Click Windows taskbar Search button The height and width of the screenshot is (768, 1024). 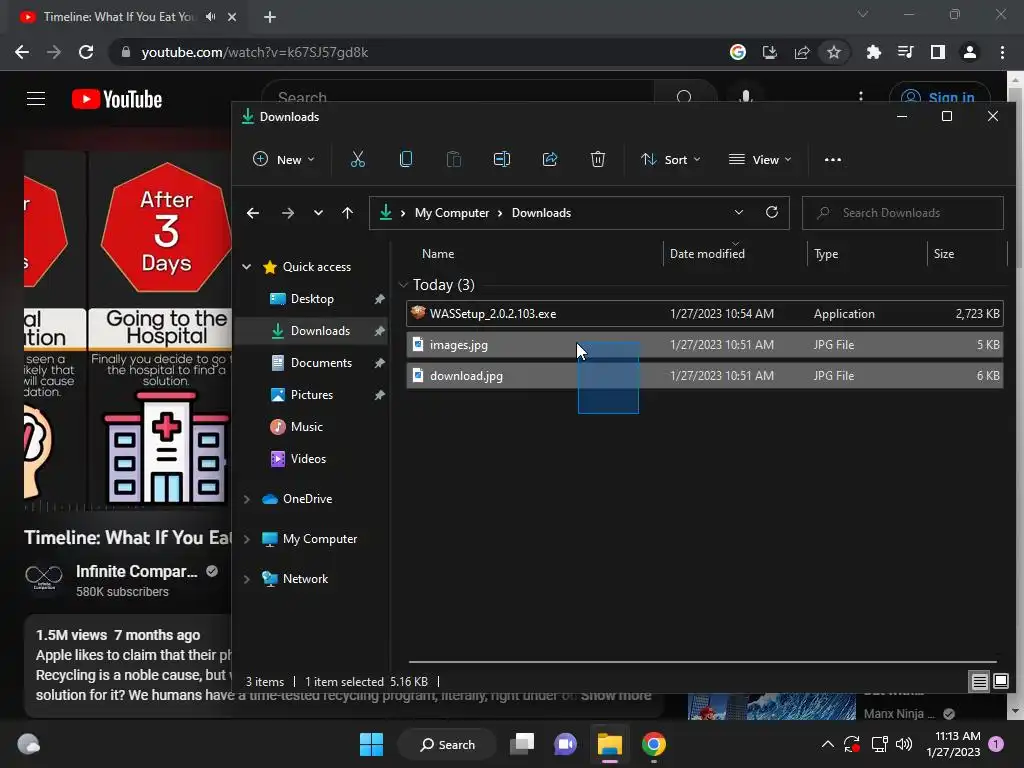click(x=448, y=744)
